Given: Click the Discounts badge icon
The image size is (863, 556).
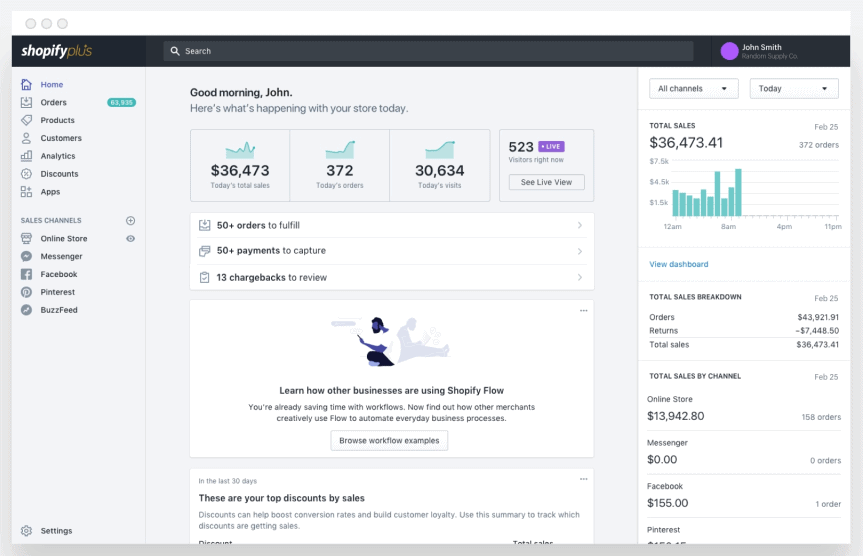Looking at the screenshot, I should pyautogui.click(x=26, y=174).
